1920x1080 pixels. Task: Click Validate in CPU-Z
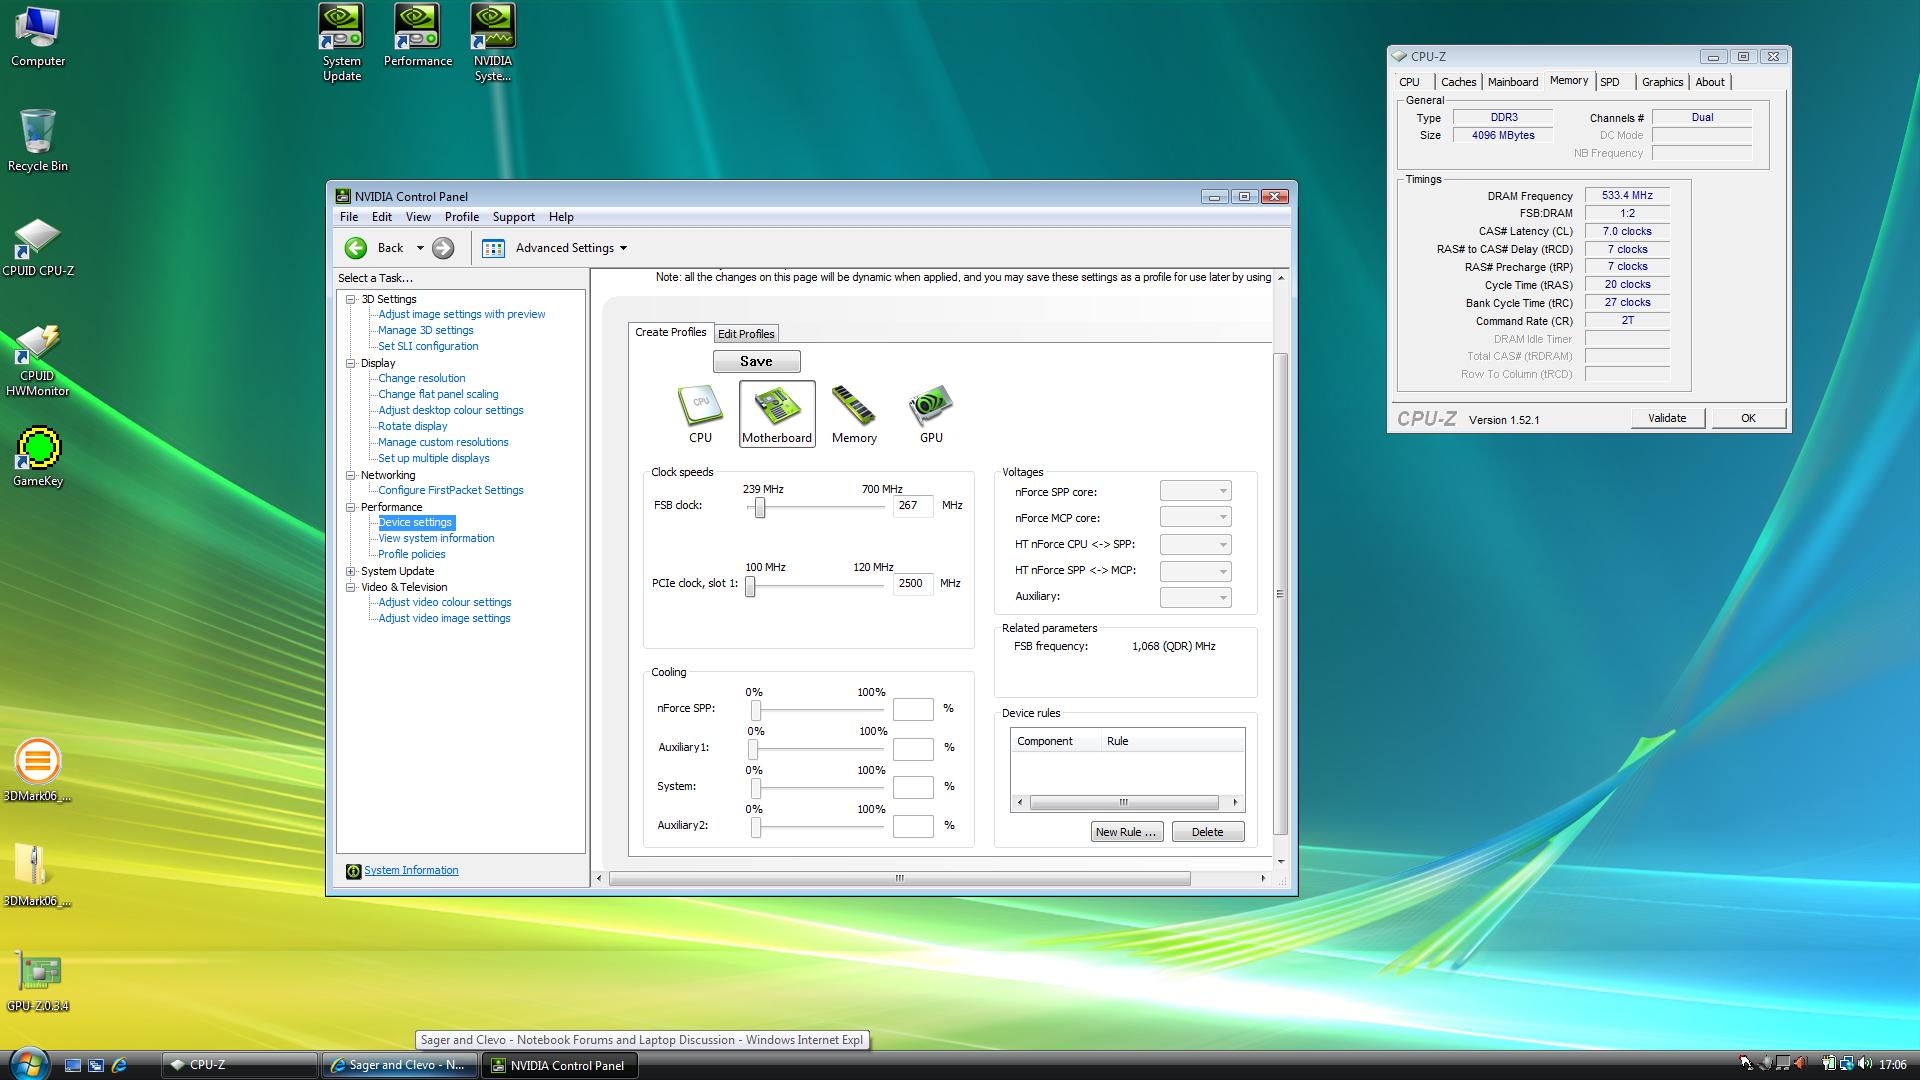coord(1667,418)
